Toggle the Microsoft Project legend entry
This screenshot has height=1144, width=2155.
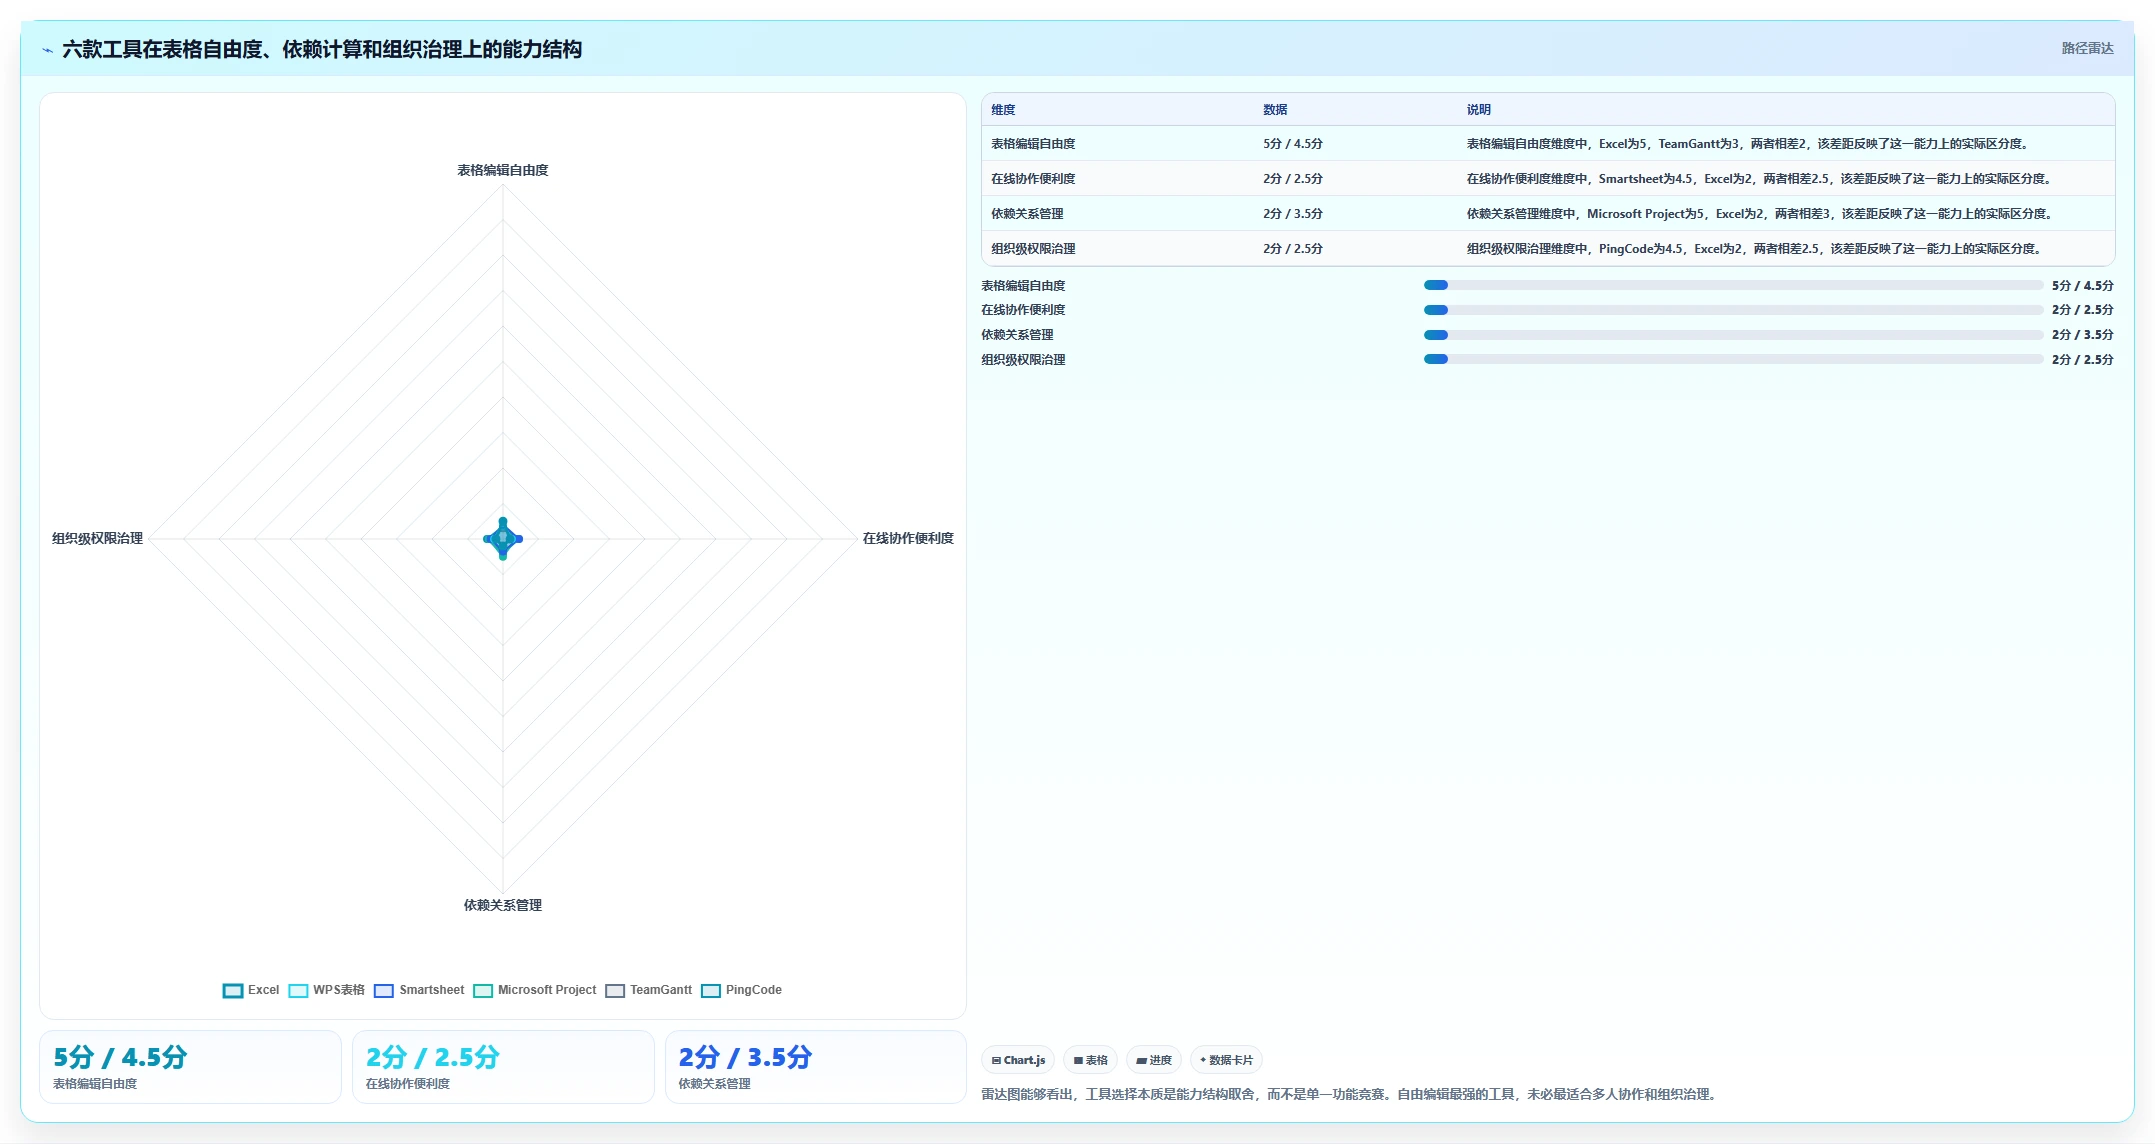click(535, 990)
